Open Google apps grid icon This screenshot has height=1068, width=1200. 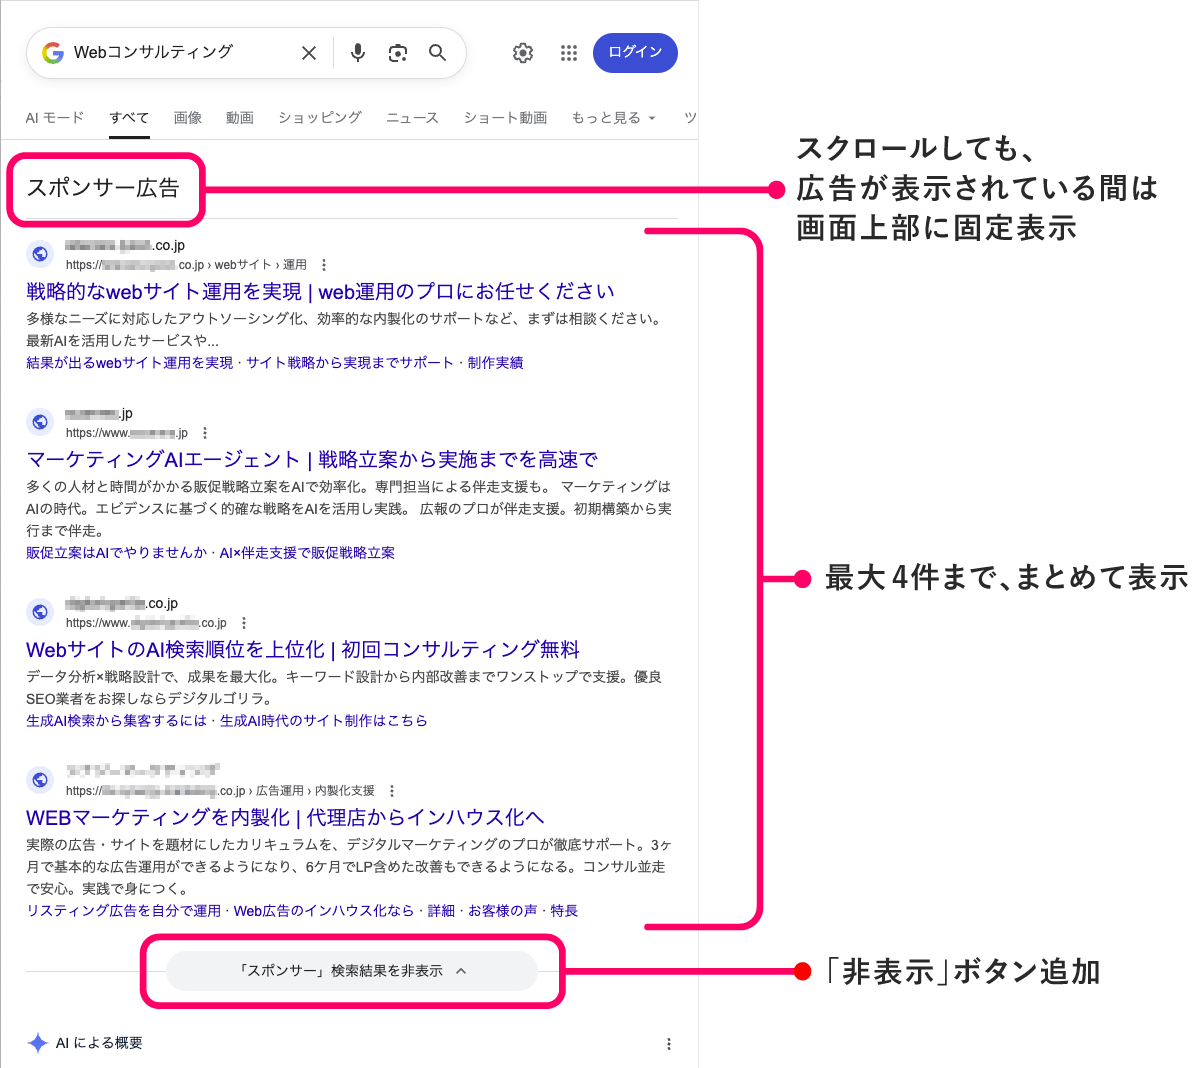pyautogui.click(x=569, y=53)
